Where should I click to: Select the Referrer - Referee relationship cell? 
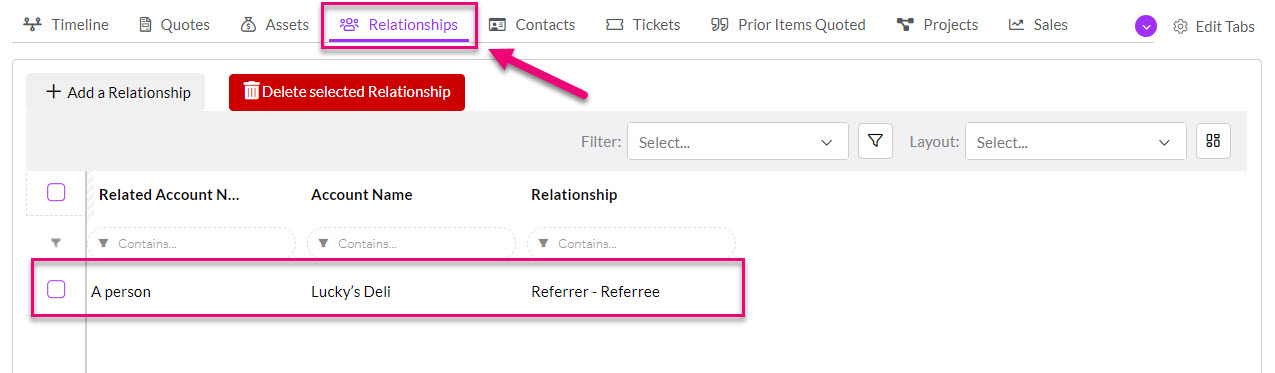pos(595,292)
